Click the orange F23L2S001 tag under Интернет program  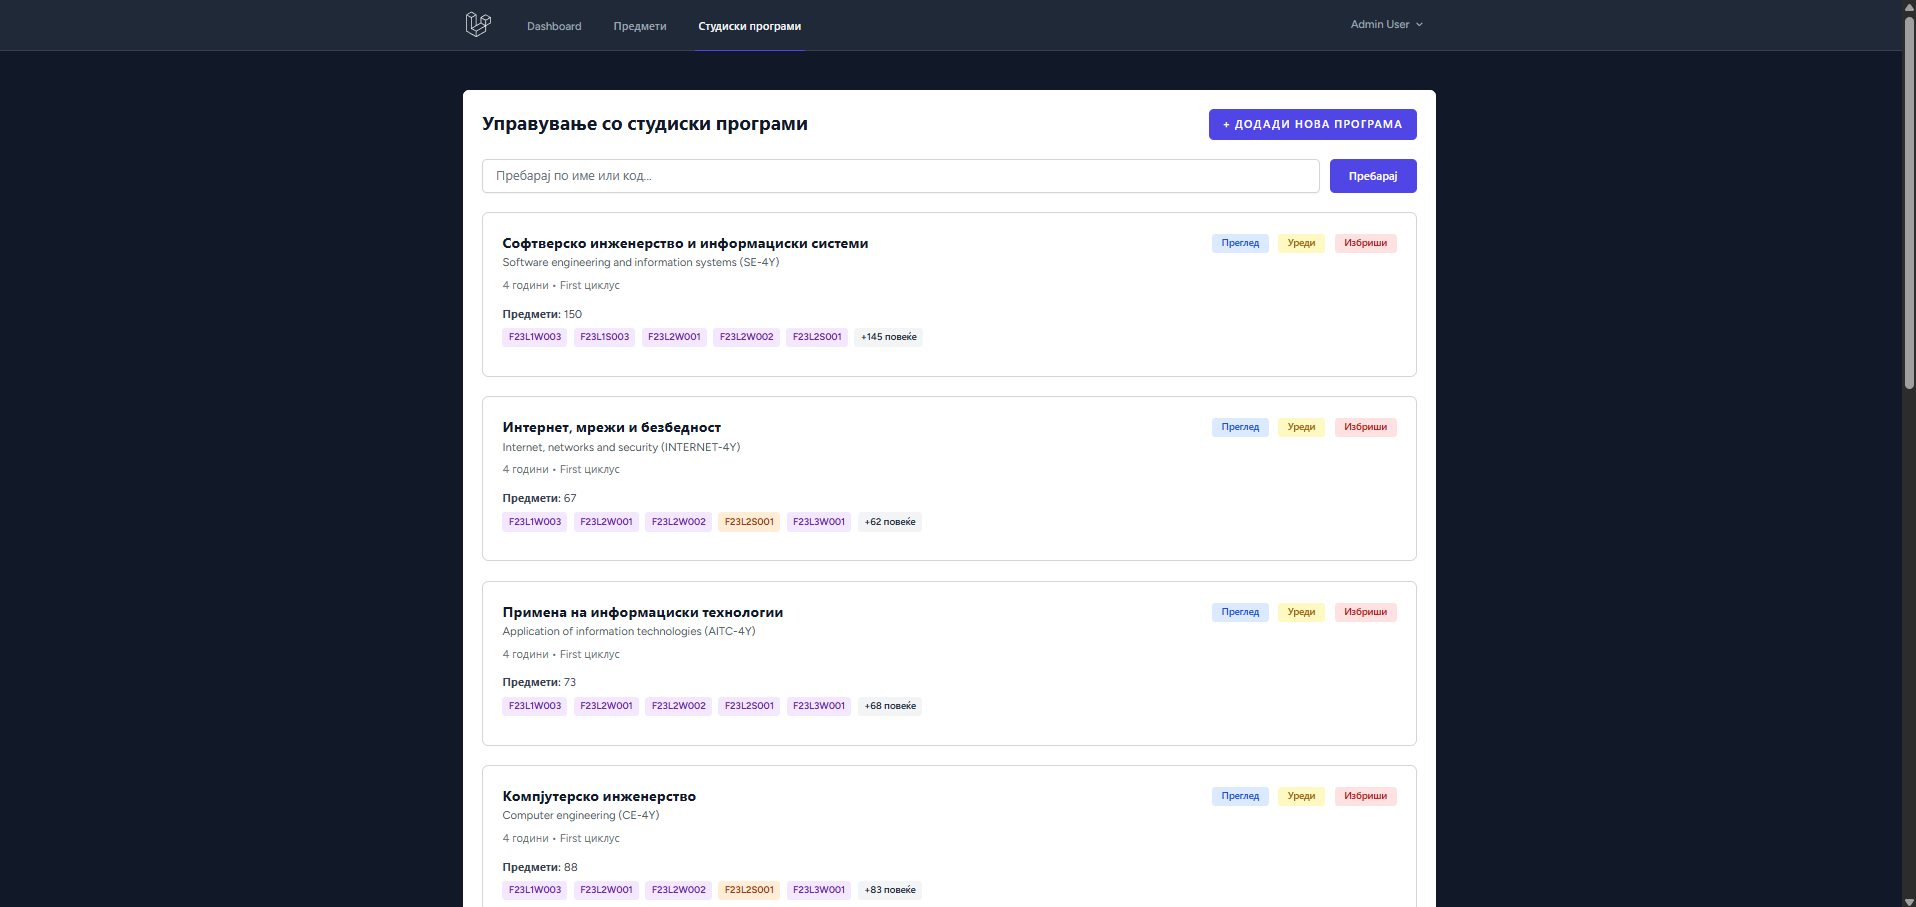[749, 522]
